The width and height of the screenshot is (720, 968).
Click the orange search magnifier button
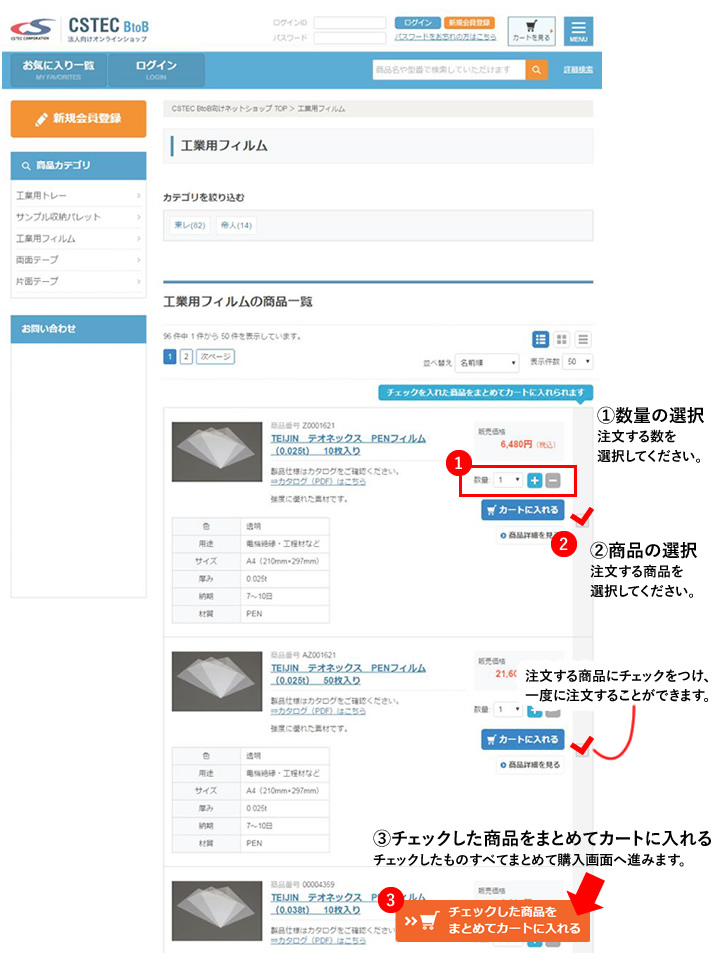click(x=536, y=70)
